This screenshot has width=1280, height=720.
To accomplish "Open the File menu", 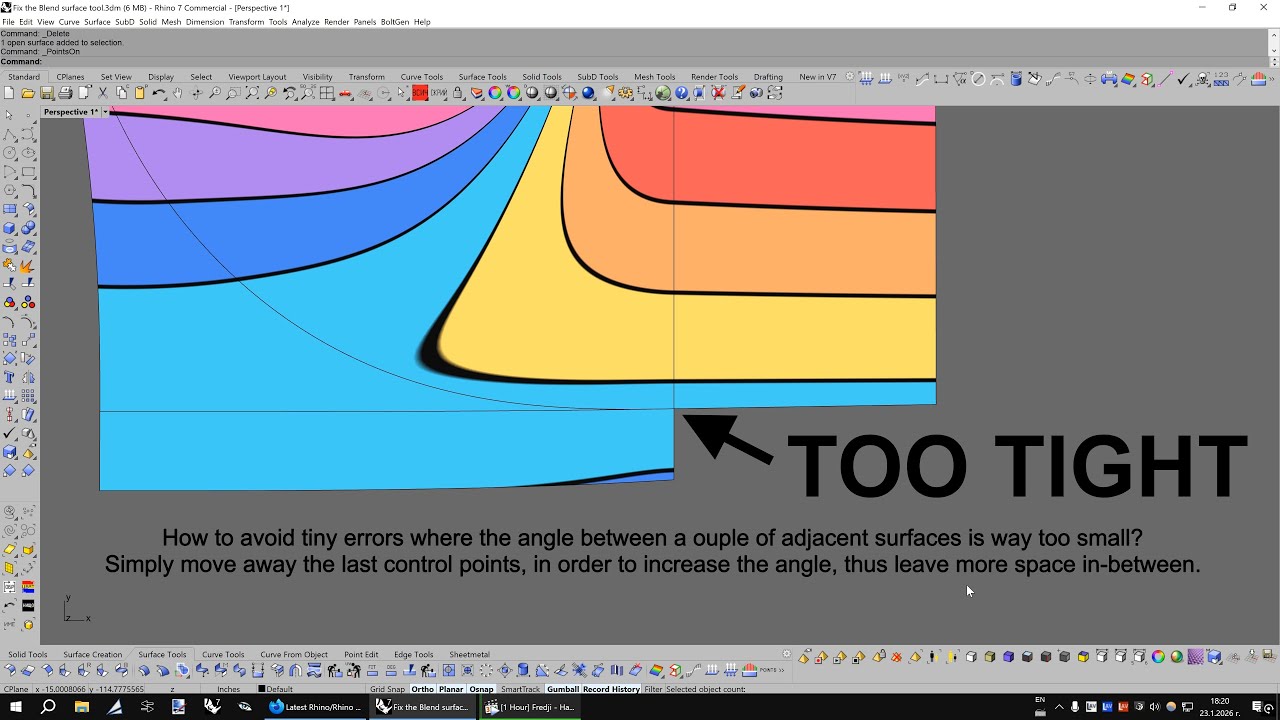I will pos(8,22).
